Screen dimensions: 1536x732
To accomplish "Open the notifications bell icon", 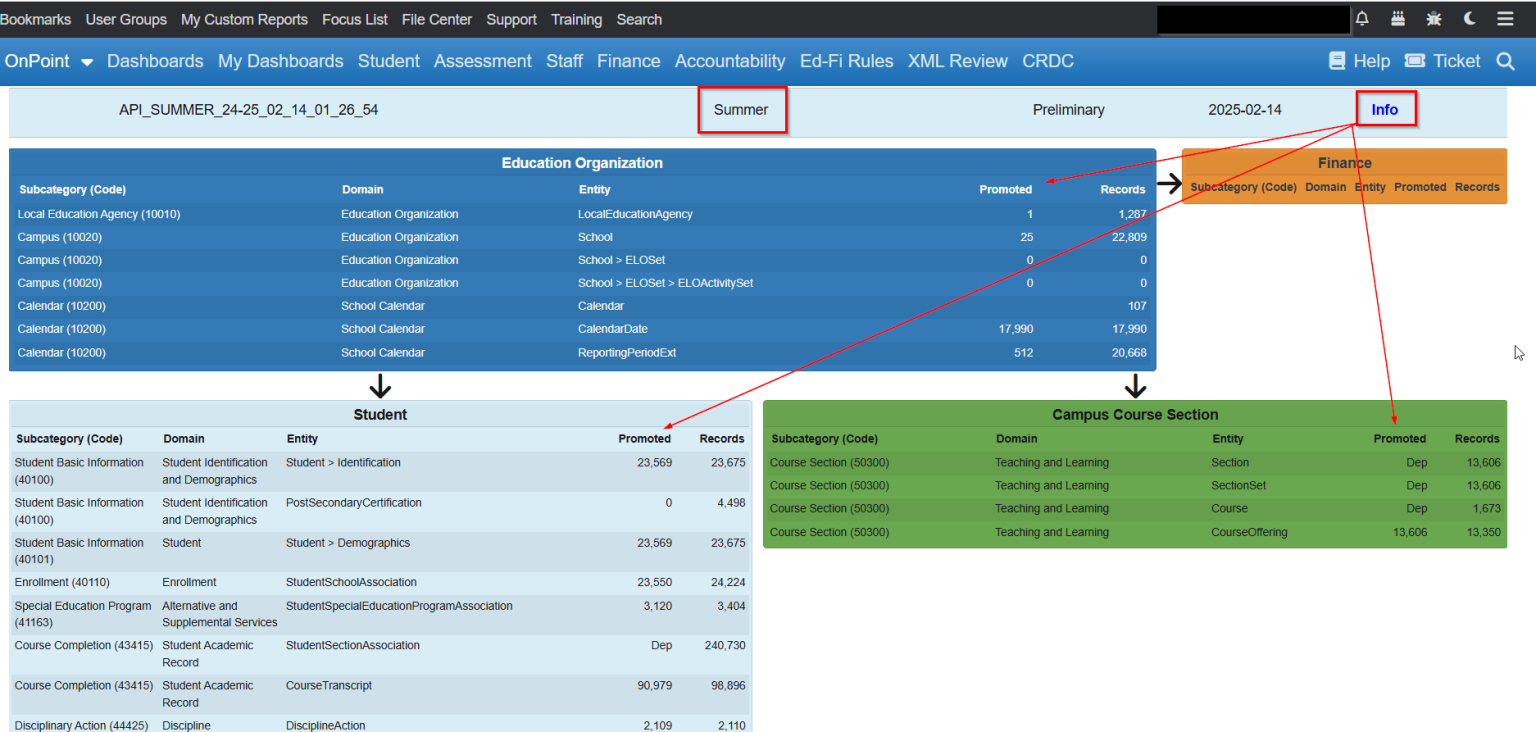I will coord(1361,18).
